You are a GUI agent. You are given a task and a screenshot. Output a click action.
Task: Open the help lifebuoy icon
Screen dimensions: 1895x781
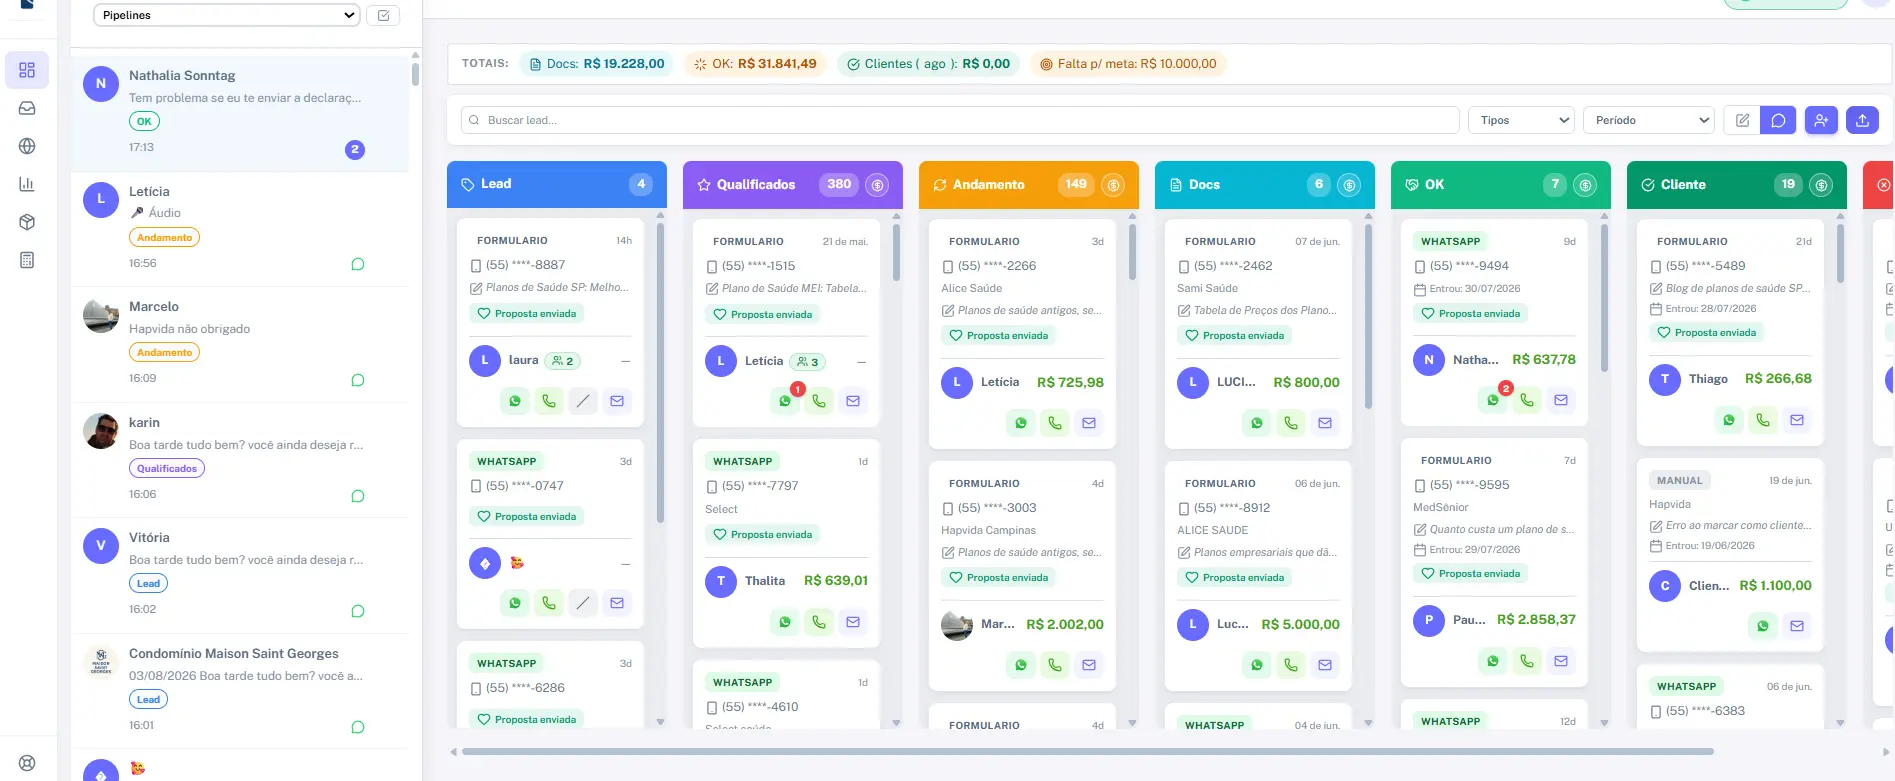pyautogui.click(x=27, y=763)
